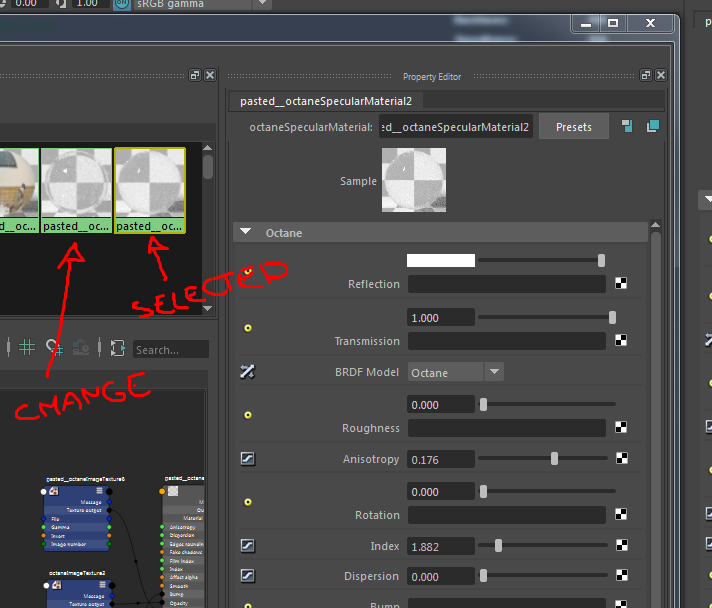Click the Transmission slider handle

(x=612, y=317)
